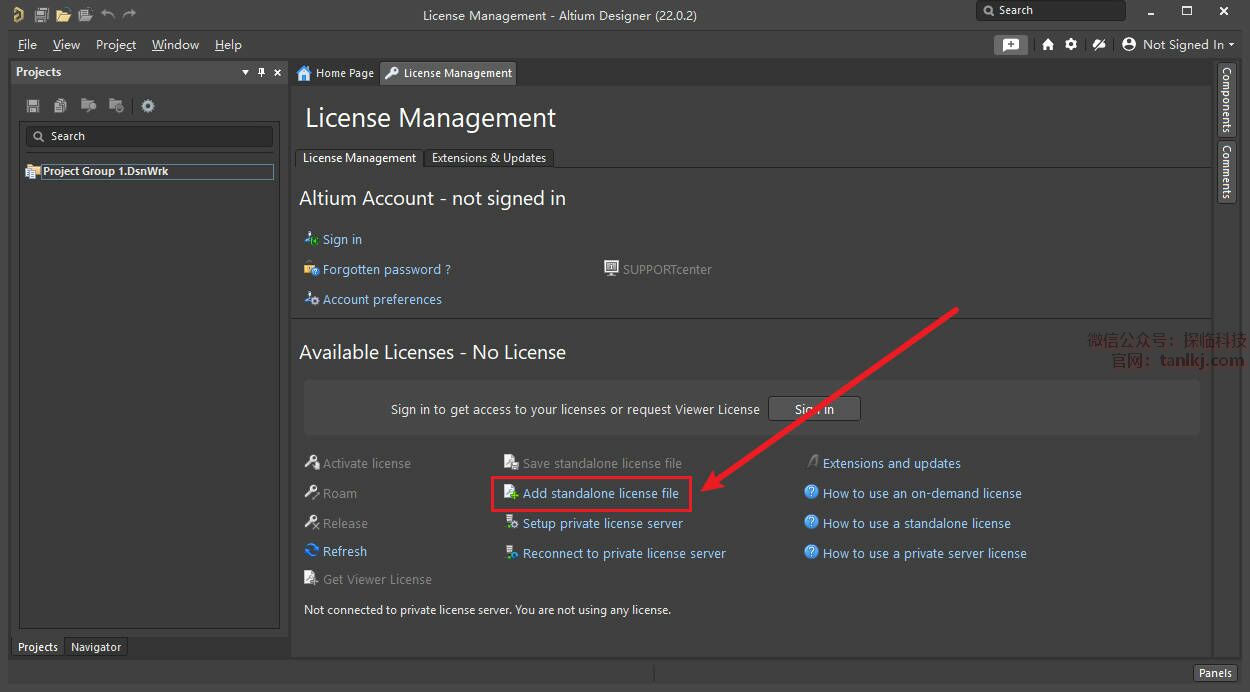This screenshot has width=1250, height=692.
Task: Switch to Extensions & Updates tab
Action: [x=488, y=158]
